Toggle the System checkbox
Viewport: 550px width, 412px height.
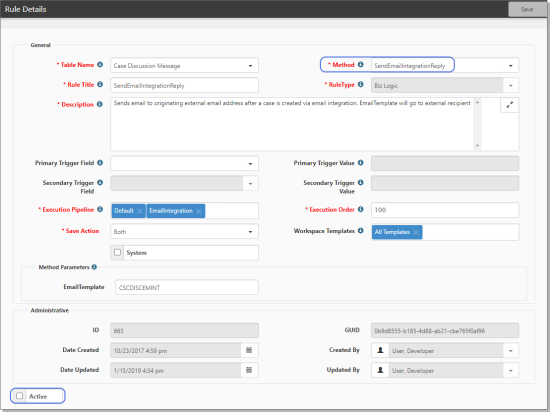pyautogui.click(x=118, y=252)
